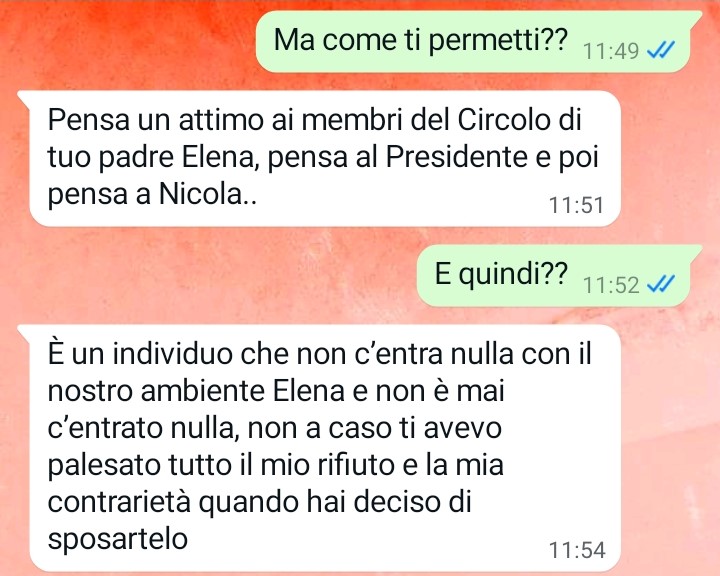The width and height of the screenshot is (720, 576).
Task: Click the 11:51 timestamp
Action: (576, 205)
